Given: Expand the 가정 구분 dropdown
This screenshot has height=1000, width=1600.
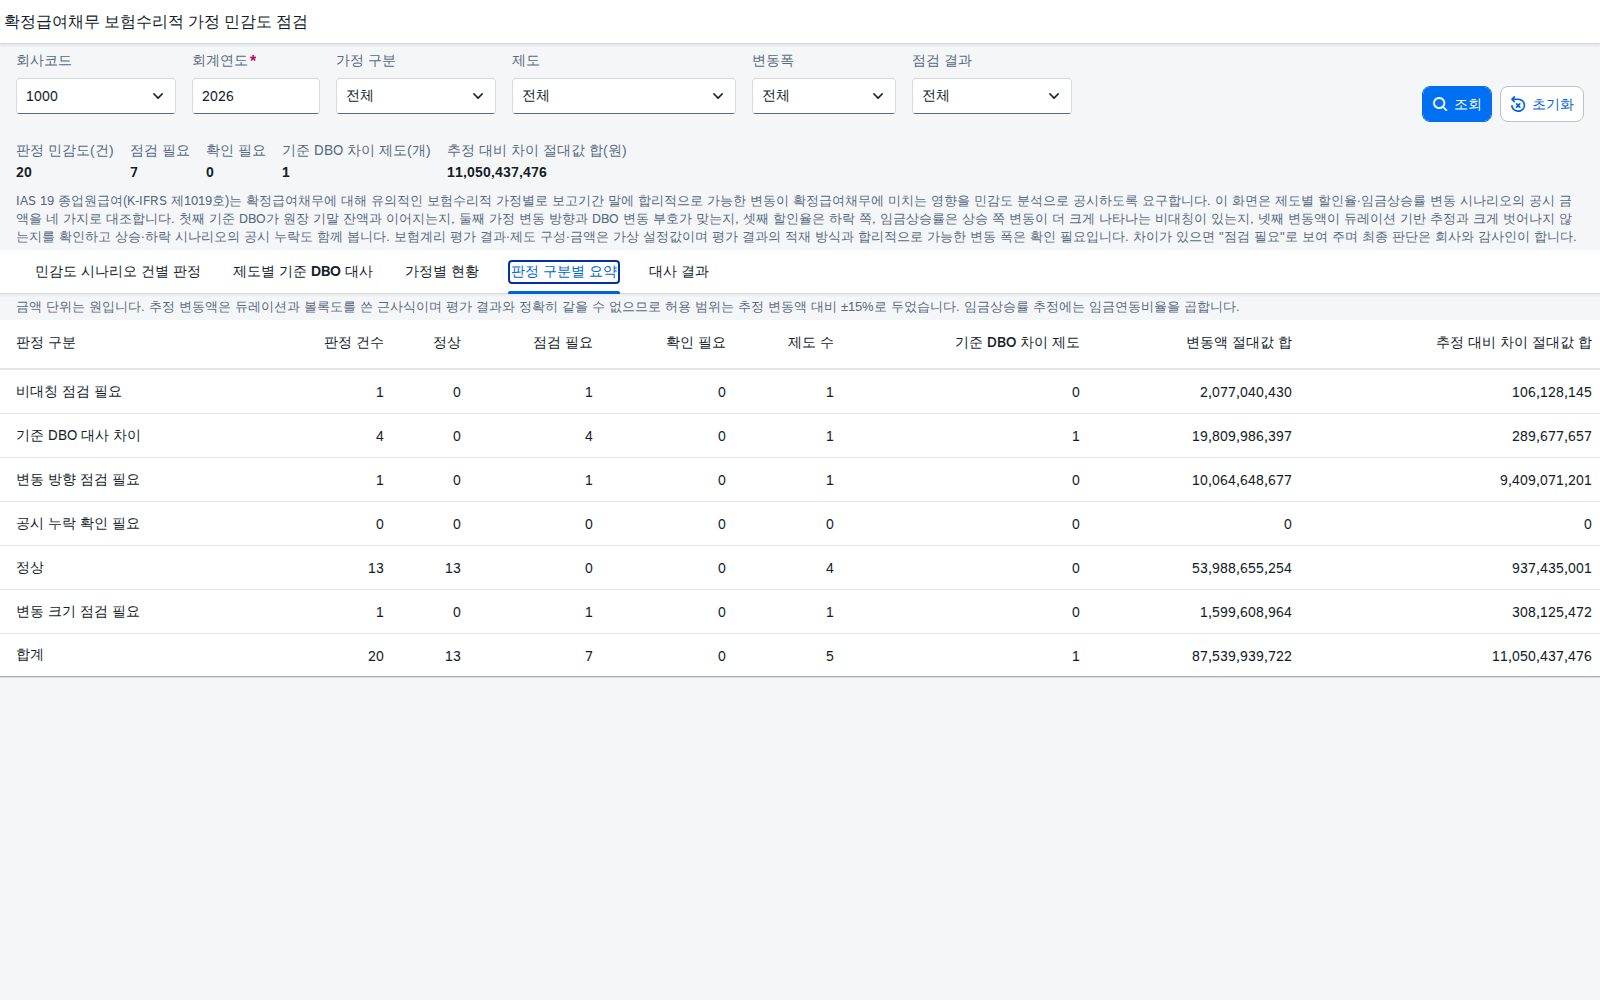Looking at the screenshot, I should coord(416,96).
